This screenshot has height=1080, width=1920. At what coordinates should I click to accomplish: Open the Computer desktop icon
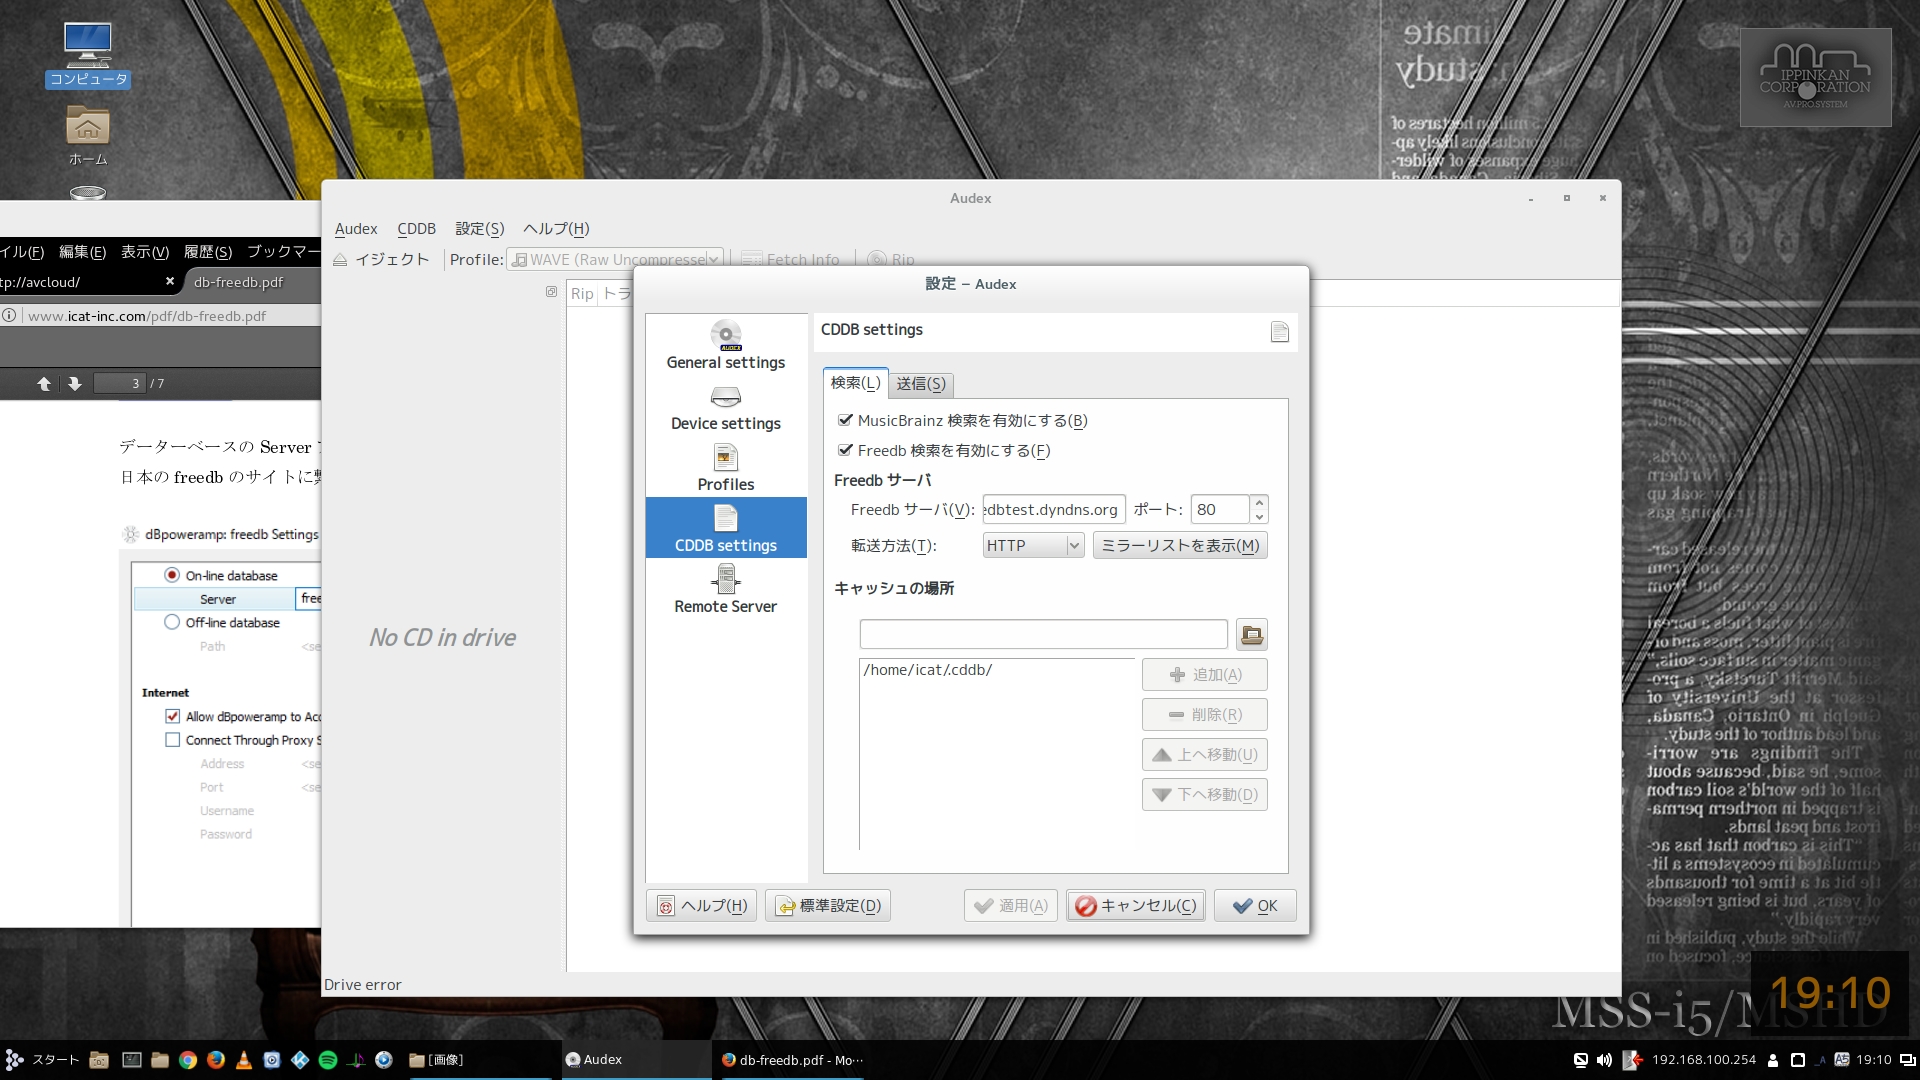click(x=88, y=55)
